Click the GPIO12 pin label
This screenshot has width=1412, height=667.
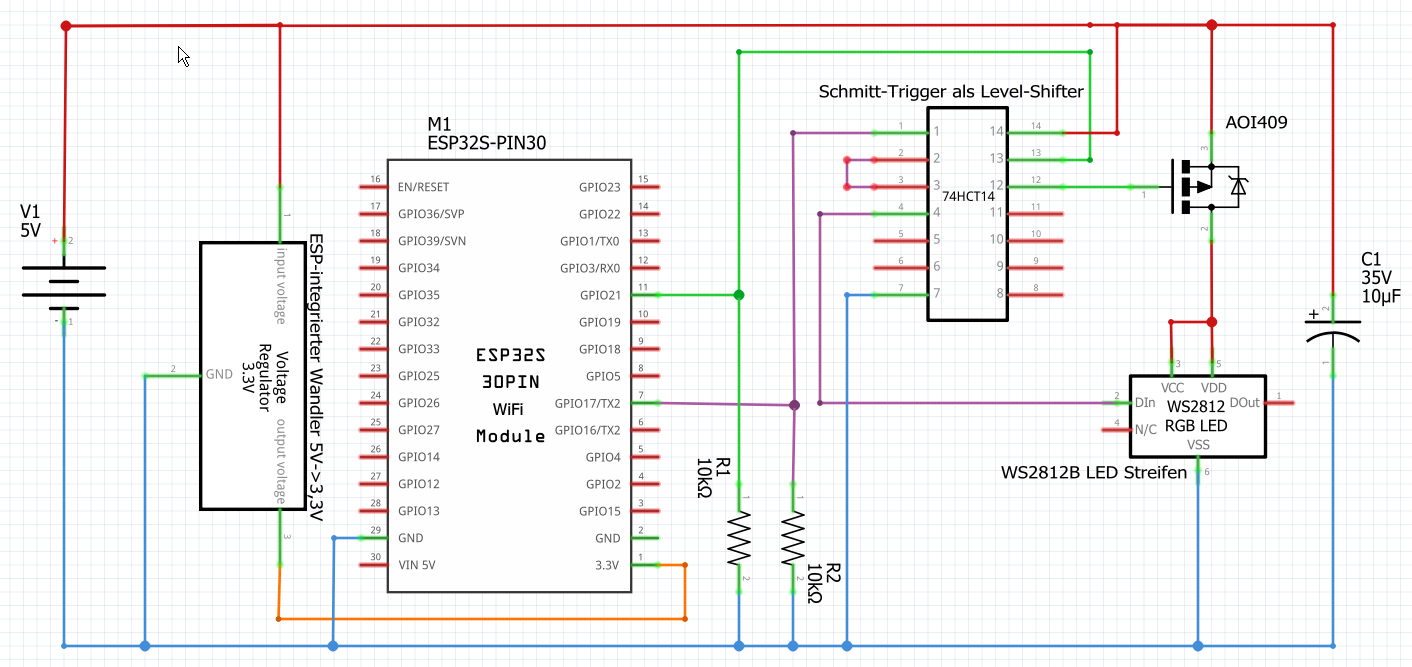[418, 484]
